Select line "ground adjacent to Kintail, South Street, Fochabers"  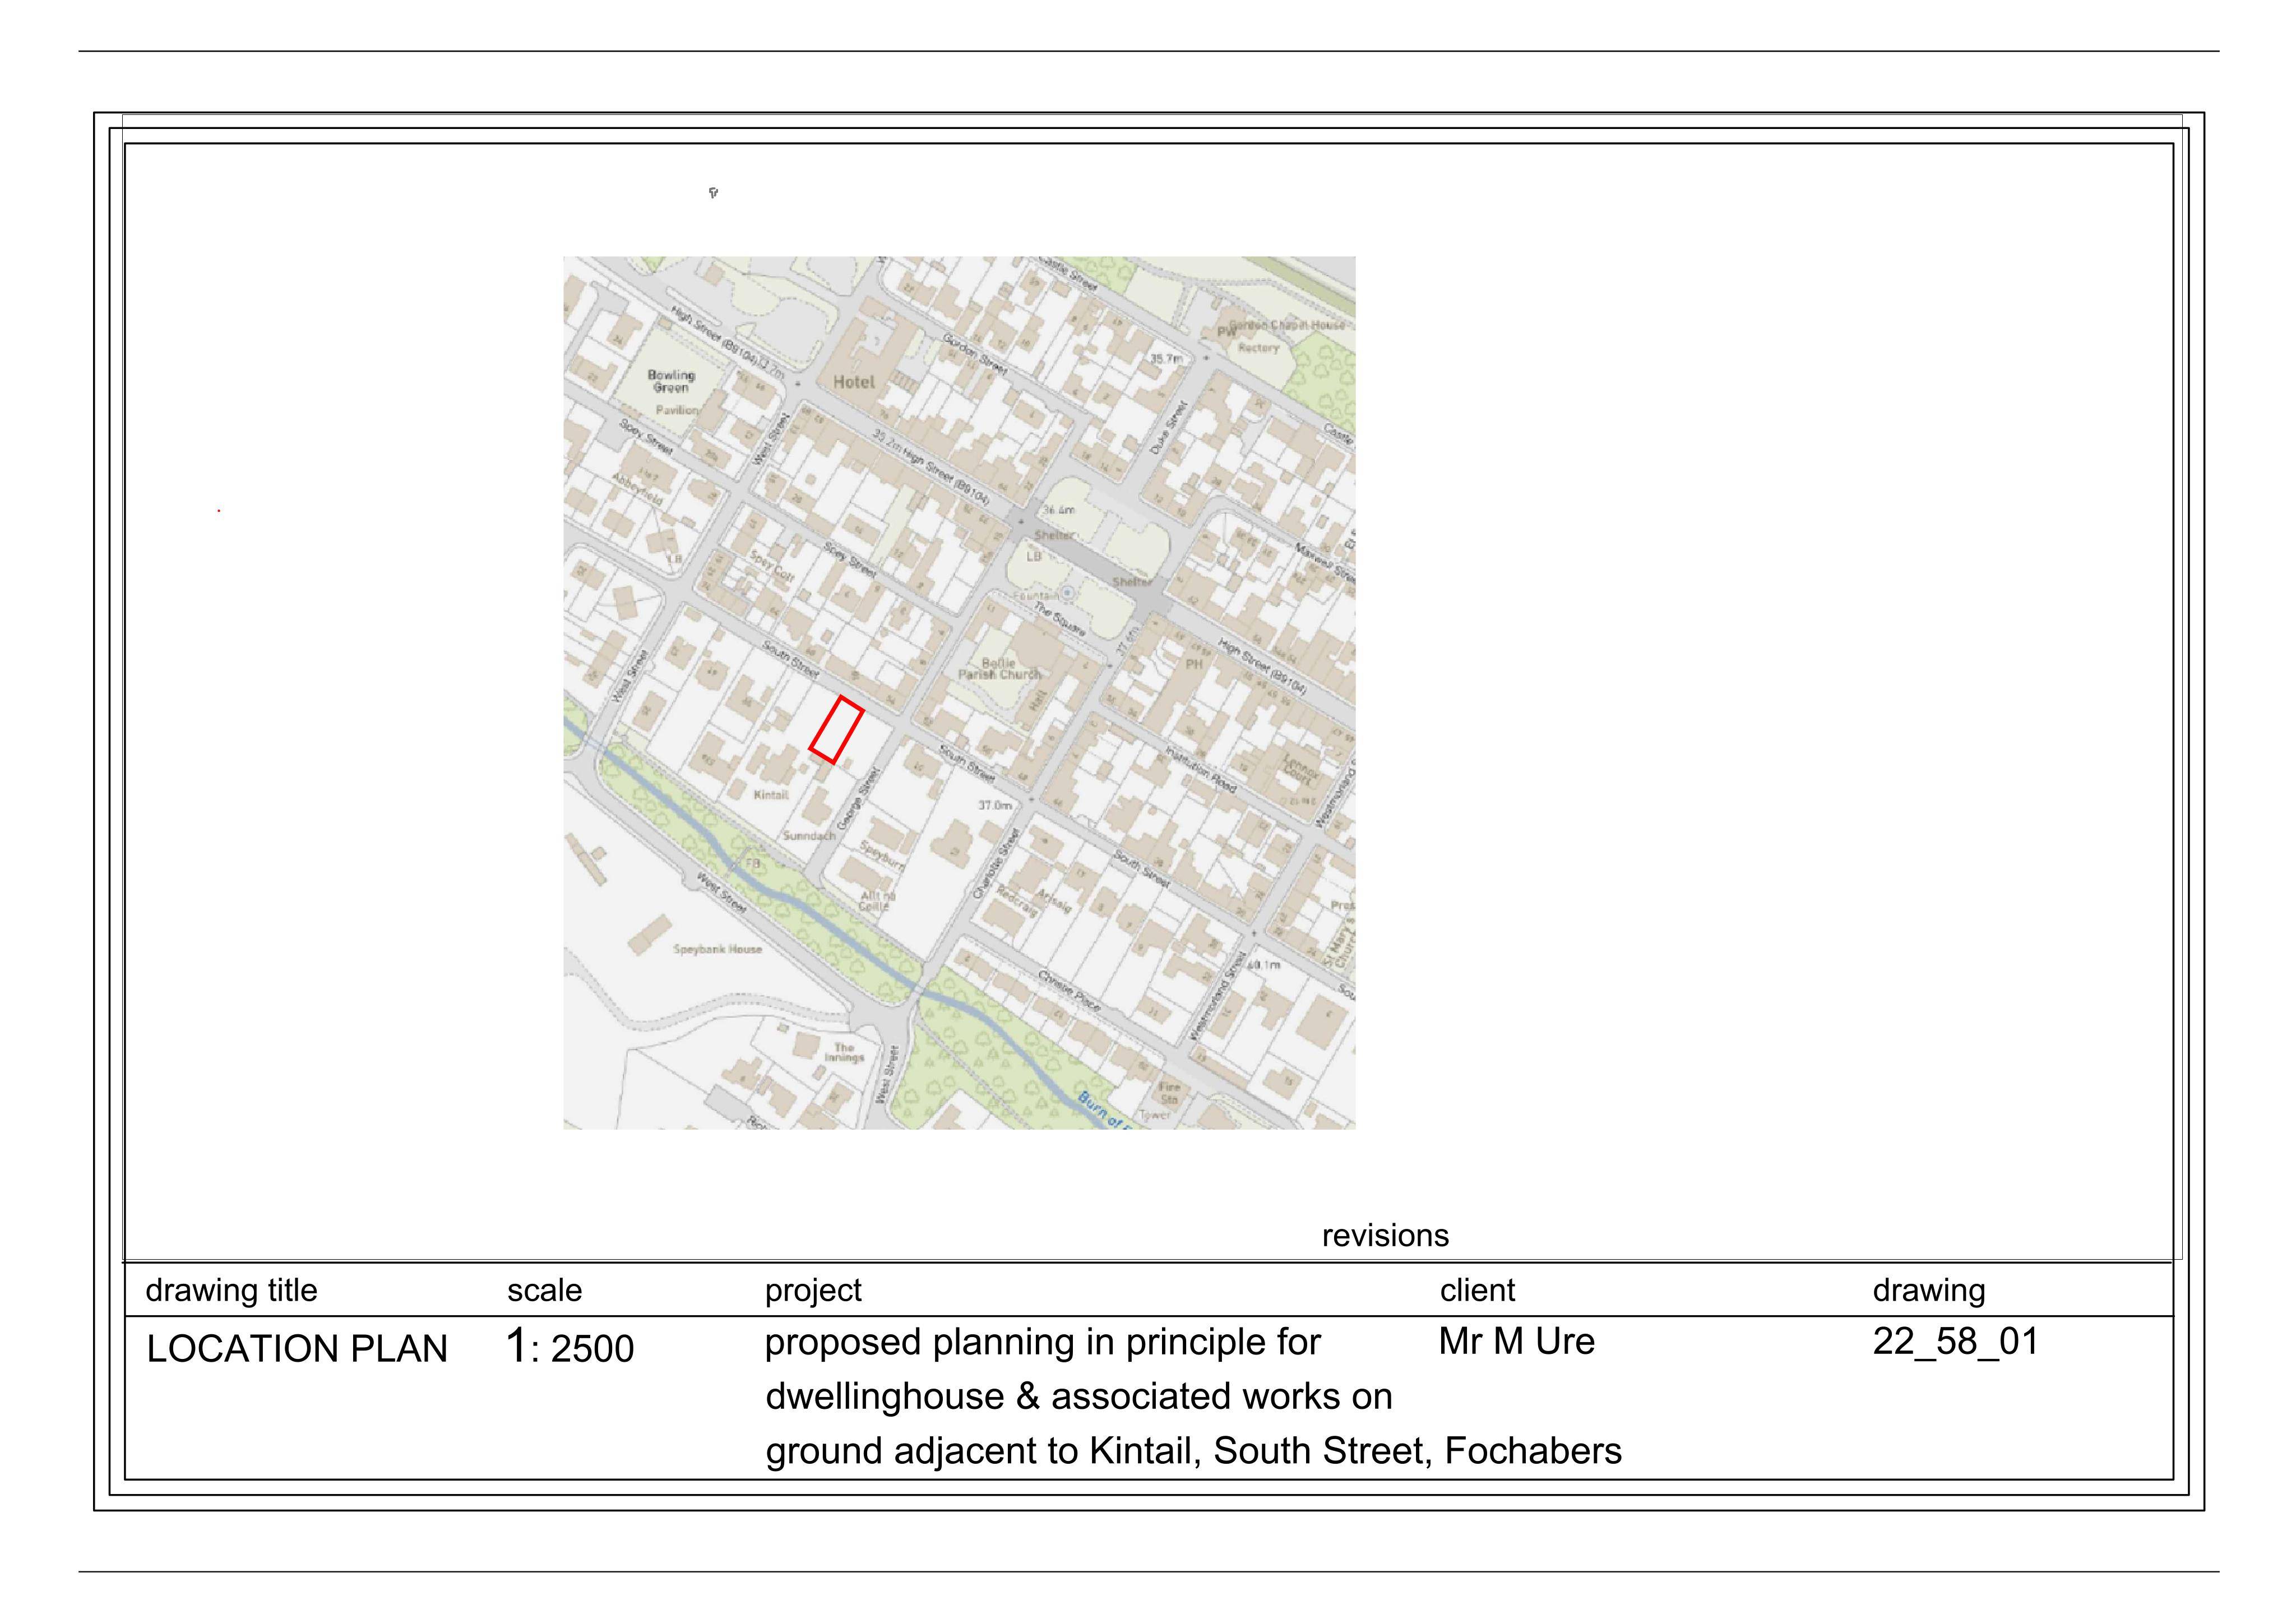pyautogui.click(x=1194, y=1452)
